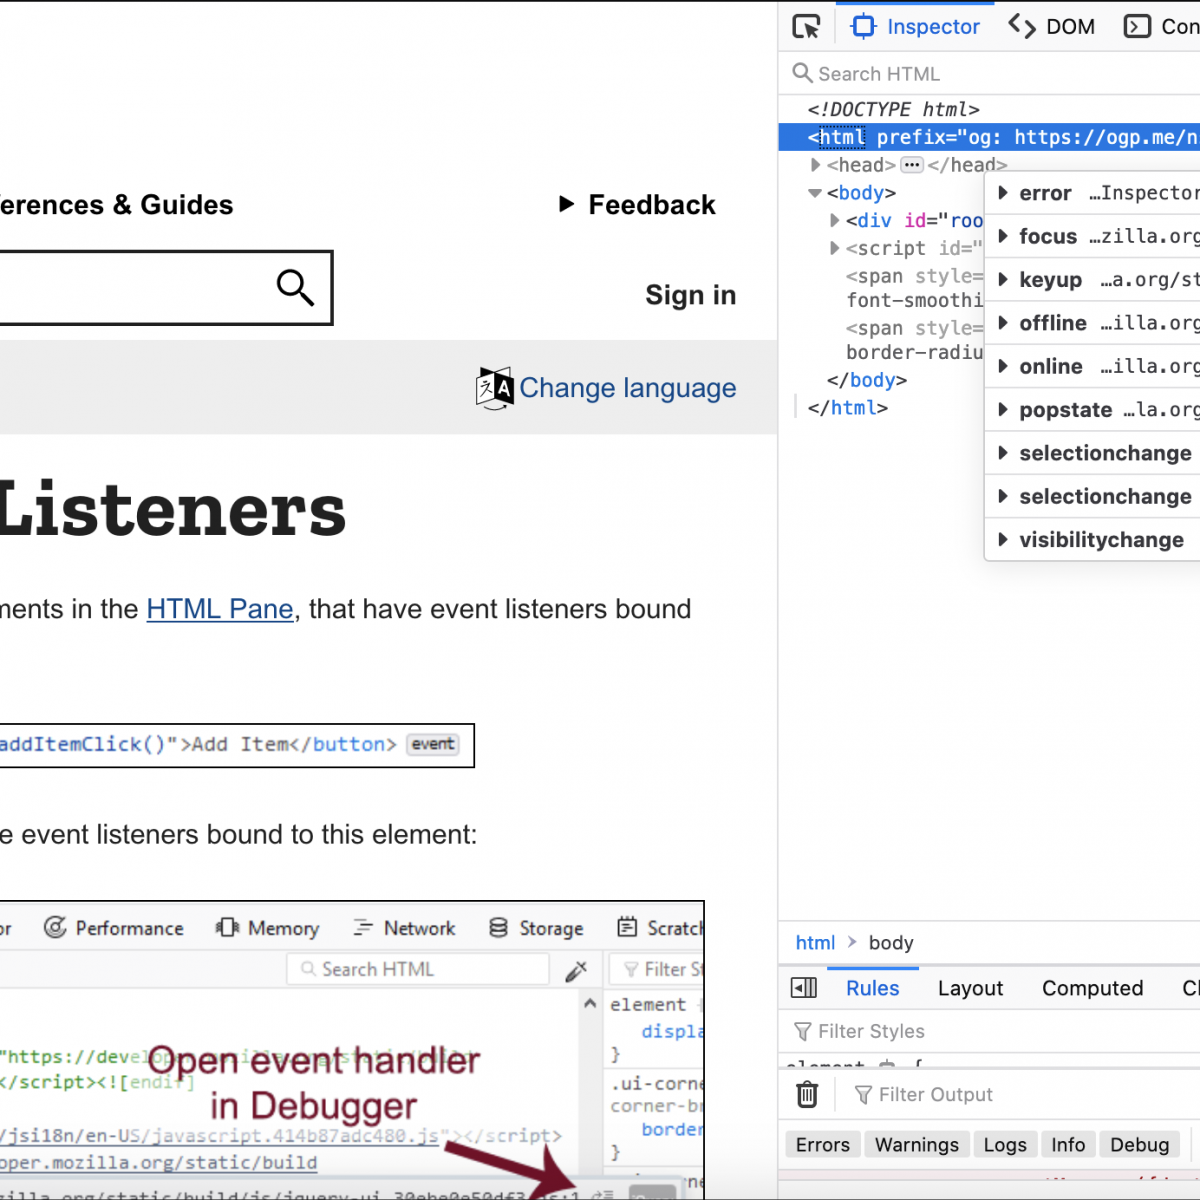Toggle the Errors console filter

pos(822,1144)
